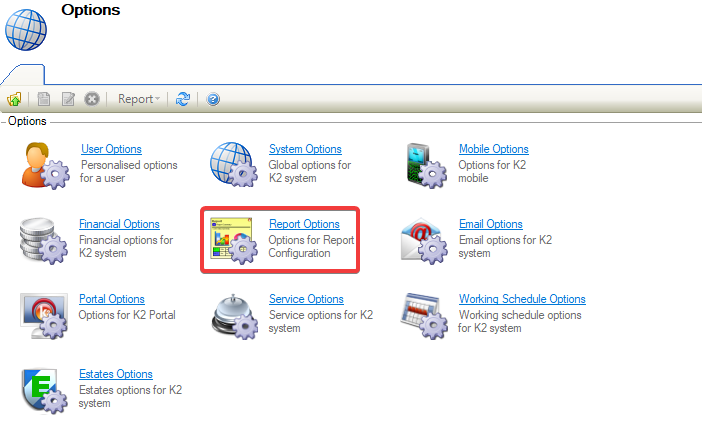This screenshot has width=702, height=430.
Task: Click the home folder toolbar icon
Action: coord(14,99)
